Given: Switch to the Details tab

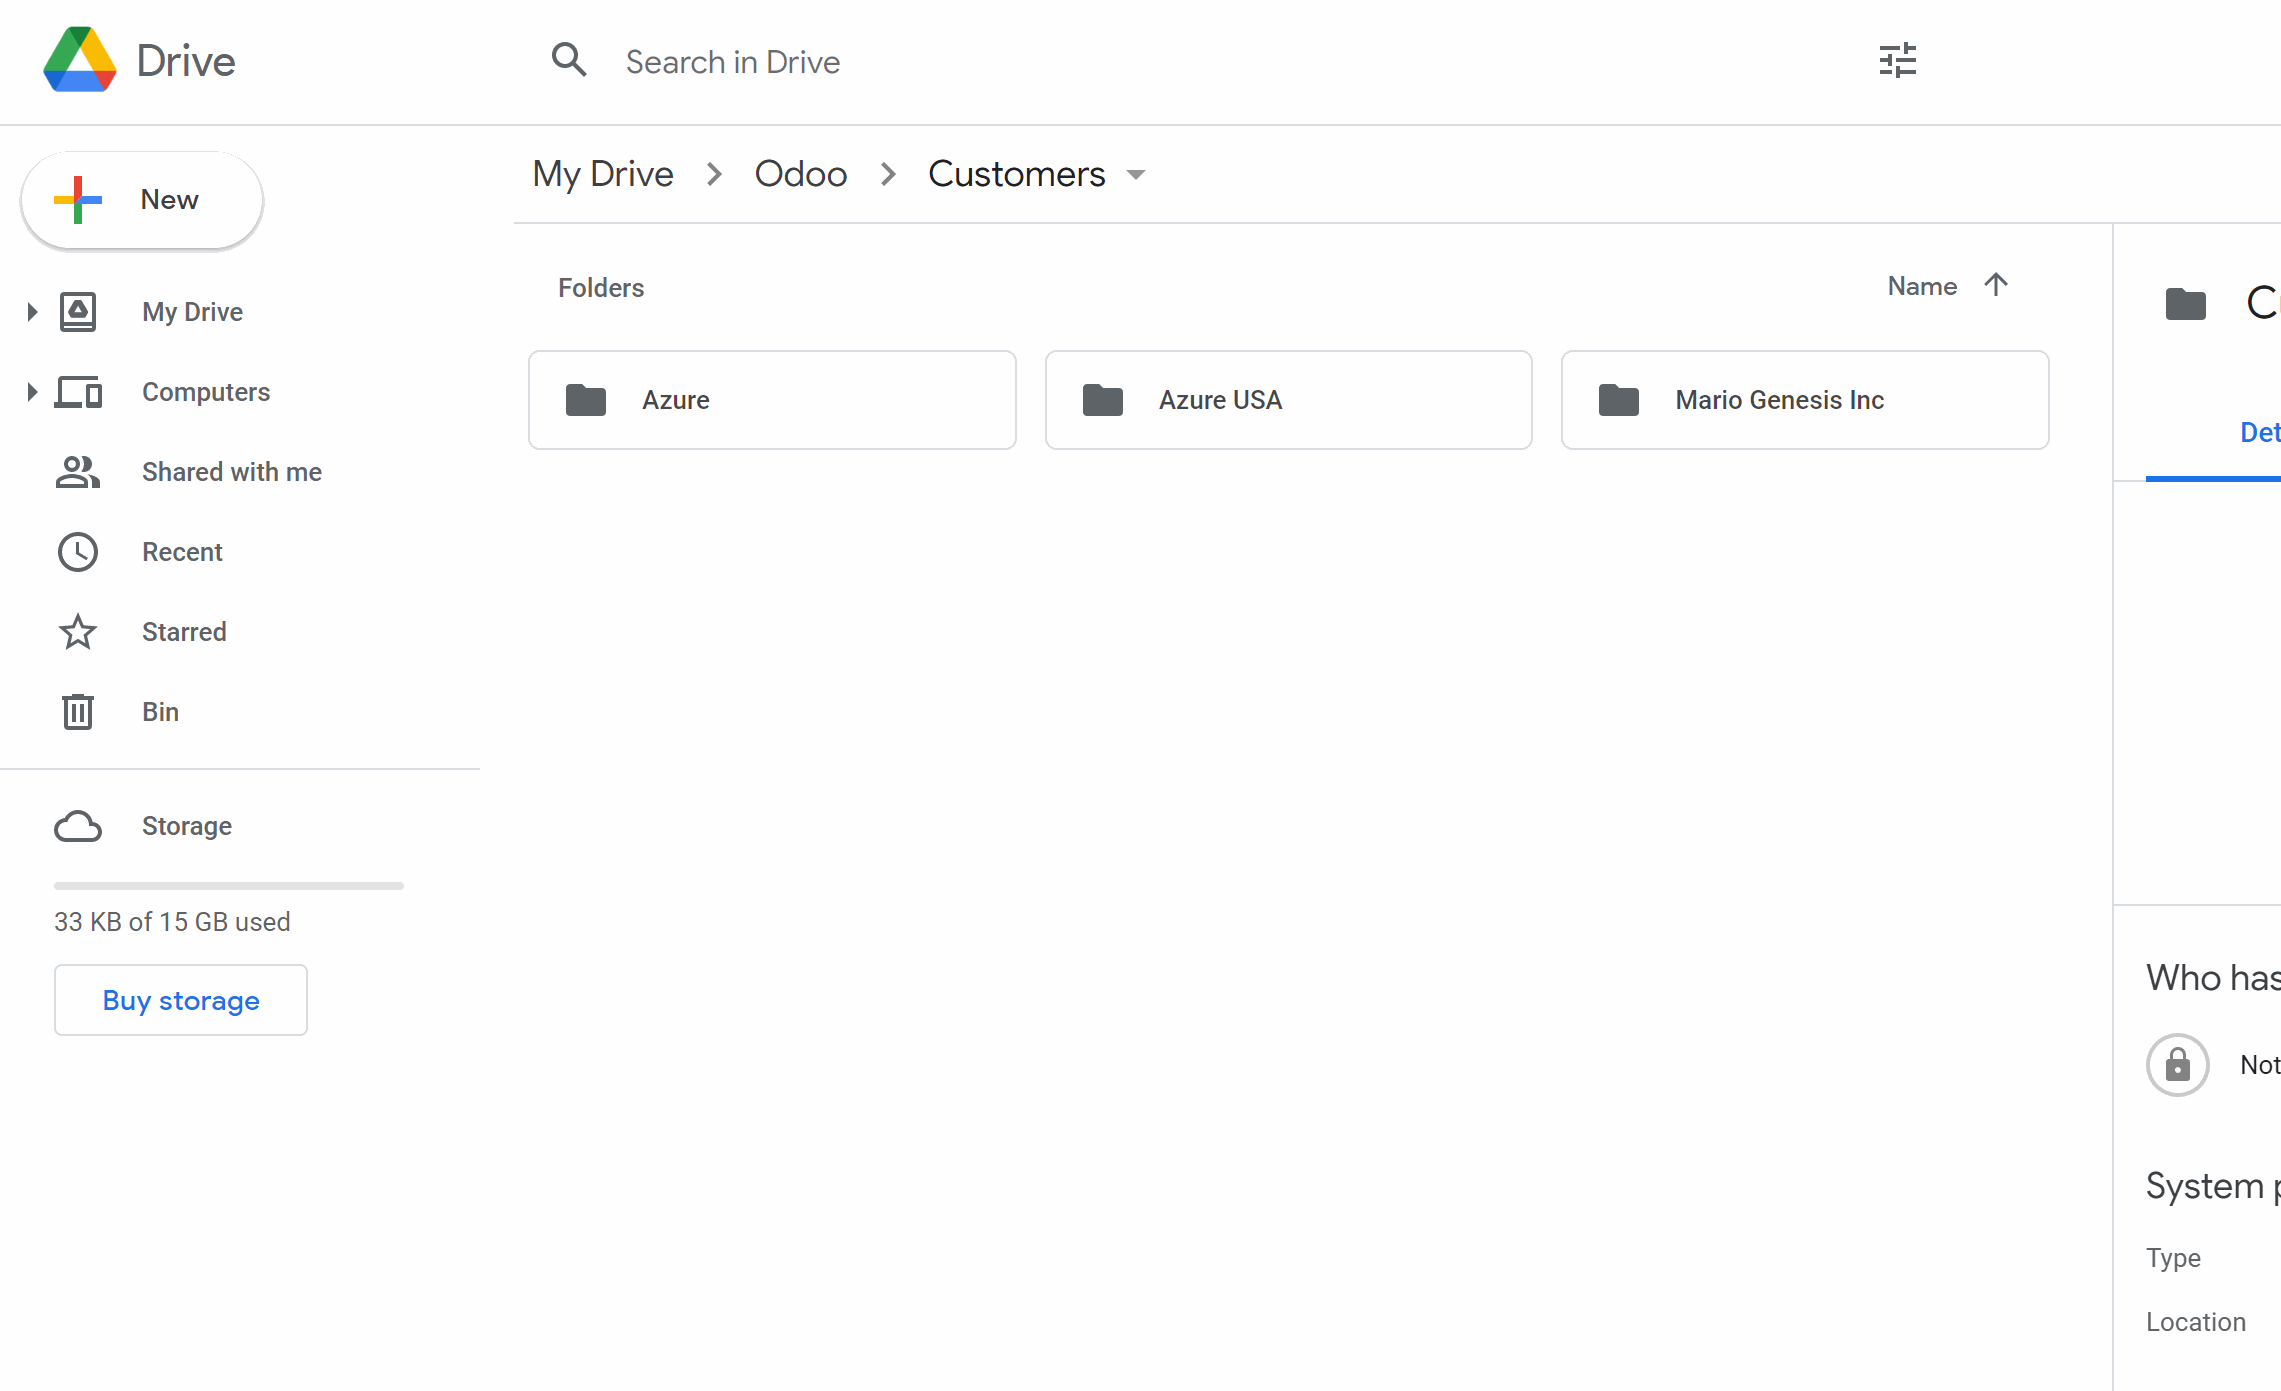Looking at the screenshot, I should [2260, 433].
